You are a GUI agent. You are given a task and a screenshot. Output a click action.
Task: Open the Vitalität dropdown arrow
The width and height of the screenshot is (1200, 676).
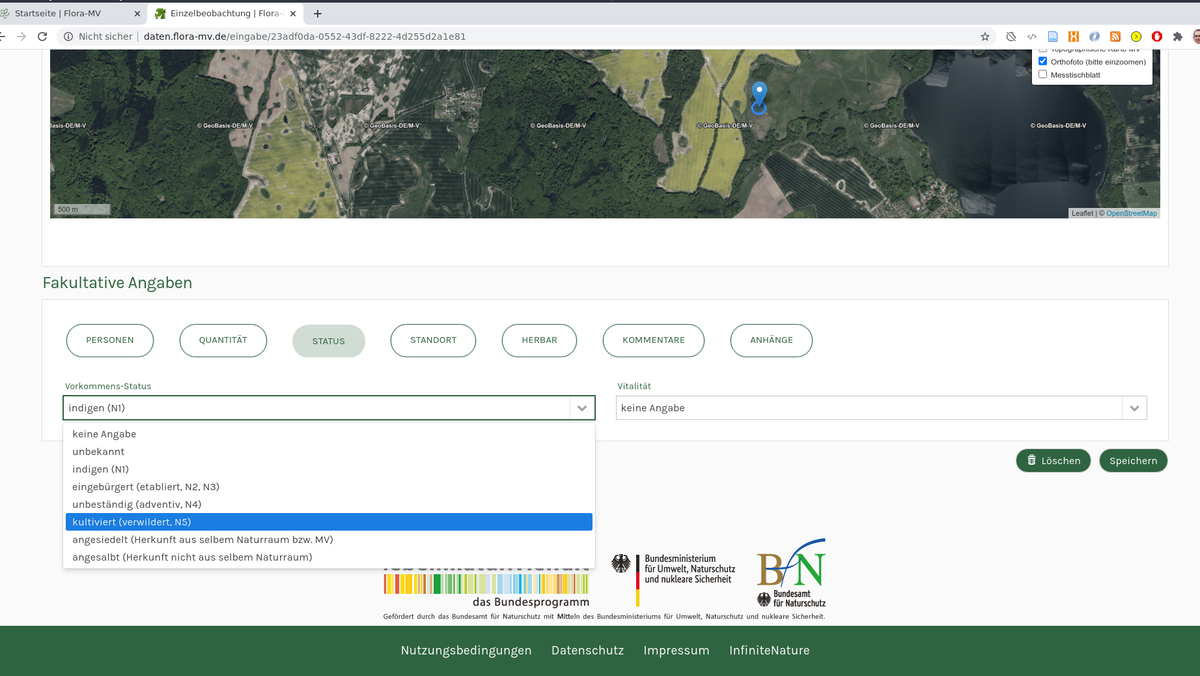click(x=1134, y=408)
